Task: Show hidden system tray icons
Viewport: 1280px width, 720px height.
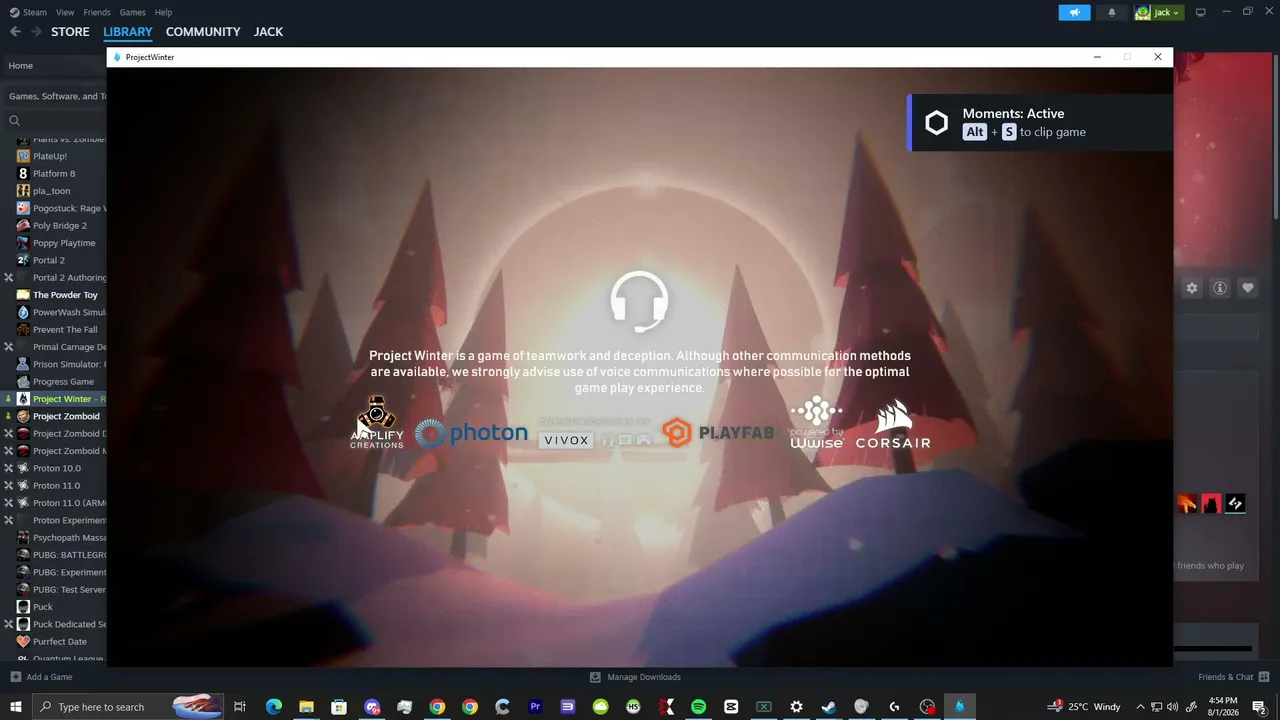Action: (1140, 707)
